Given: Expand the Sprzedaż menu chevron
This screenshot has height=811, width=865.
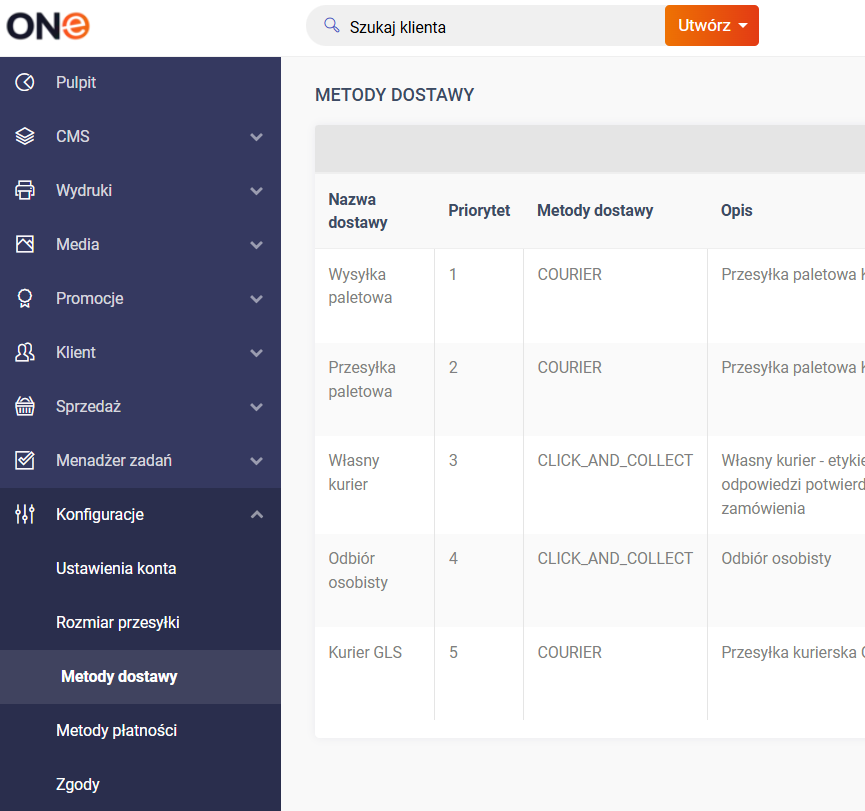Looking at the screenshot, I should coord(257,407).
